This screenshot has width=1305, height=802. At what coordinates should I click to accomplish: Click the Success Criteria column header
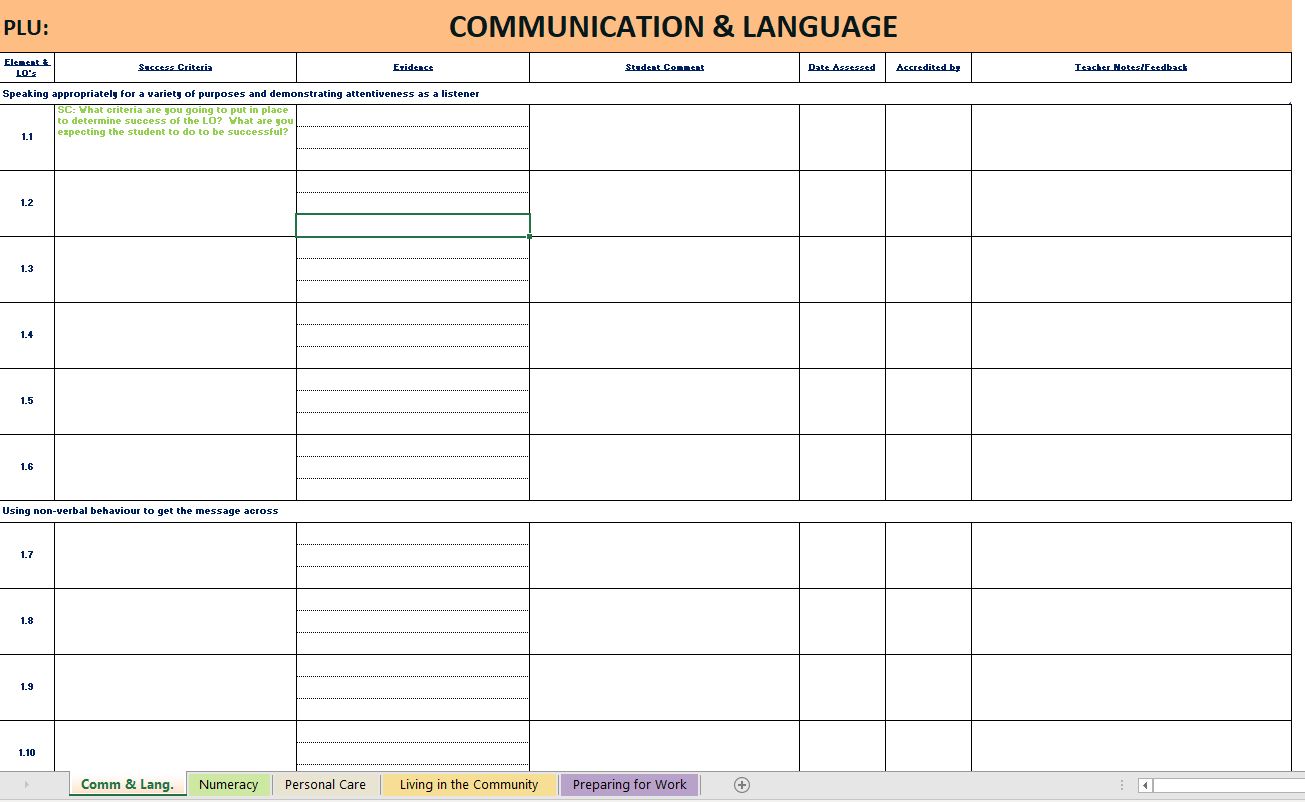(175, 67)
